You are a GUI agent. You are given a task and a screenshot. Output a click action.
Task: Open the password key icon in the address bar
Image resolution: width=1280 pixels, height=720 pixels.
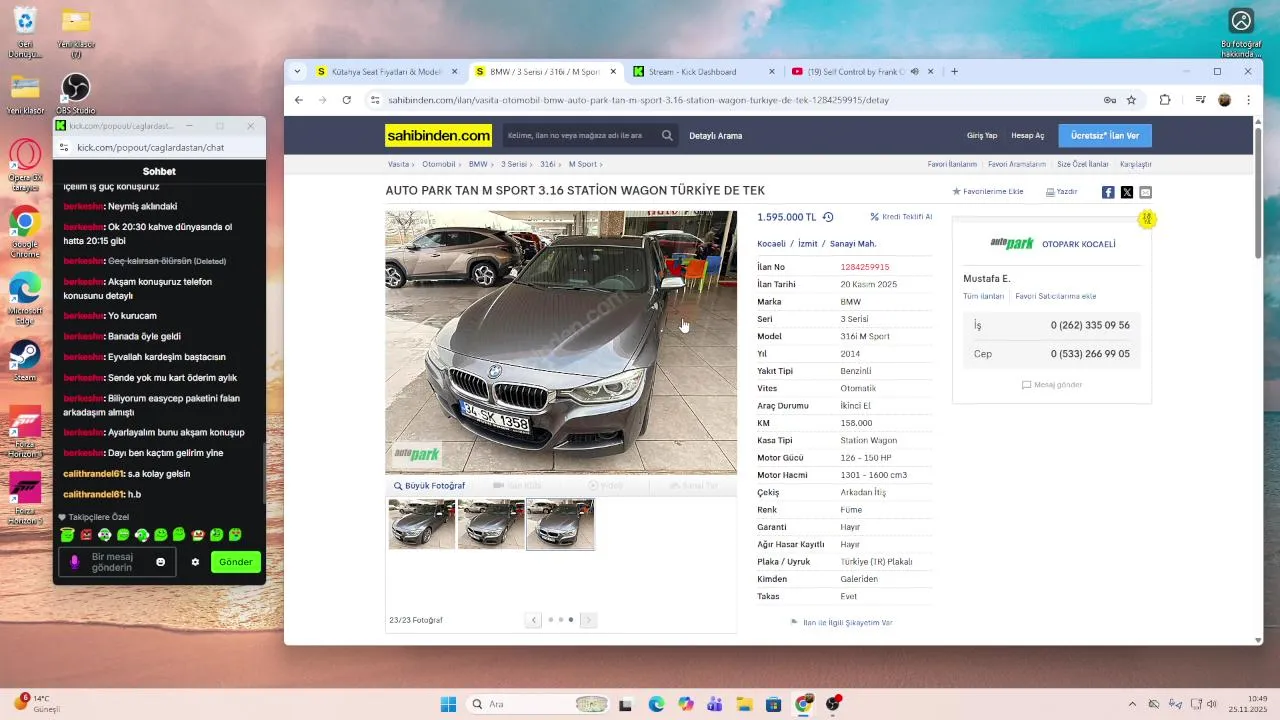1109,100
